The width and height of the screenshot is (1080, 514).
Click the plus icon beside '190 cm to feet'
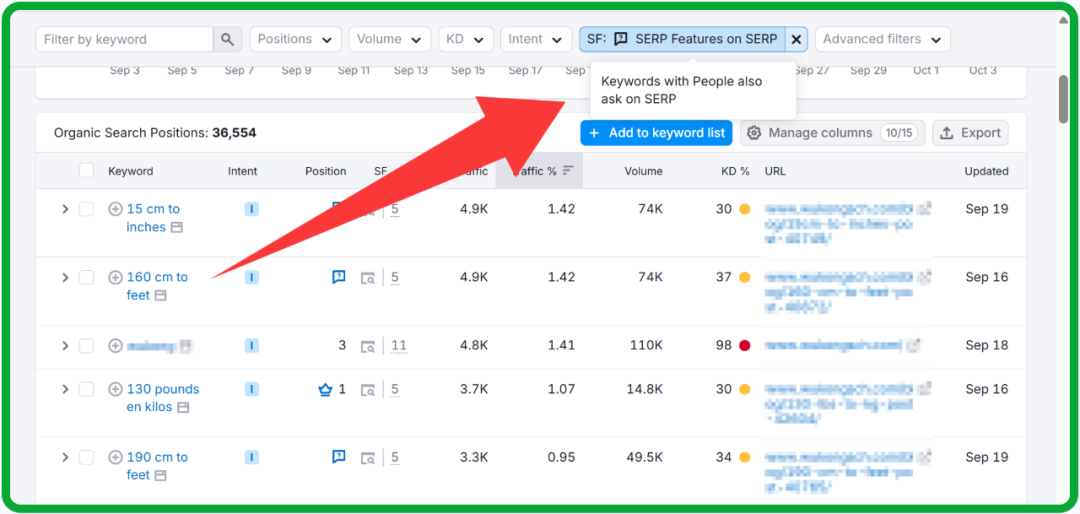115,457
